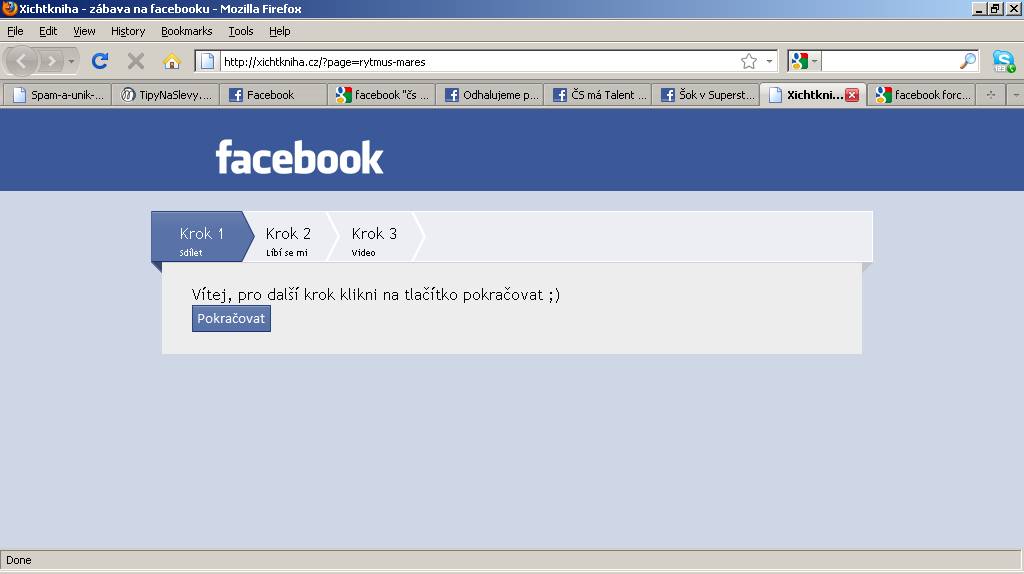Open the Bookmarks menu
Image resolution: width=1024 pixels, height=574 pixels.
(187, 31)
